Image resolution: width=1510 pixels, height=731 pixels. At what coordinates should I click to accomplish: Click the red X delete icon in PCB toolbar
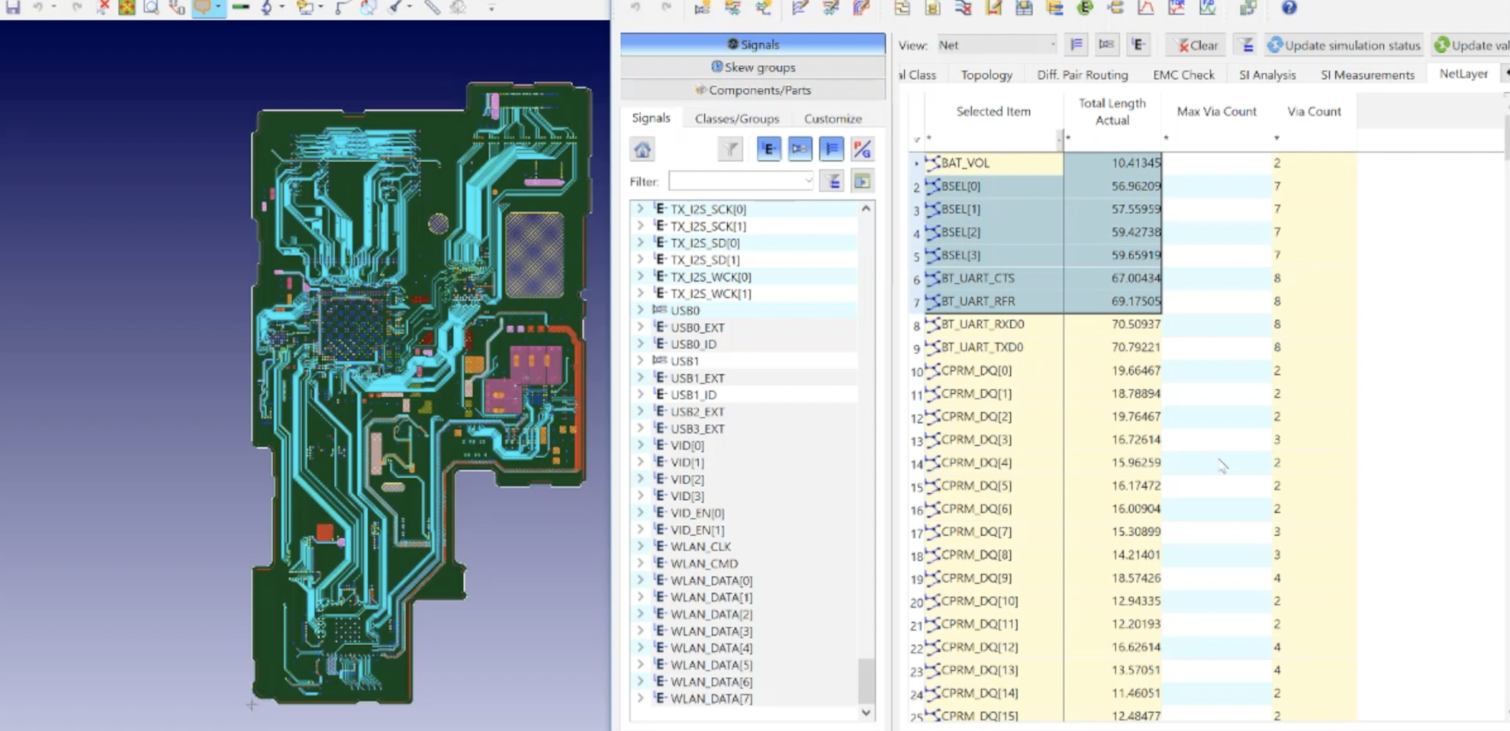(x=104, y=7)
